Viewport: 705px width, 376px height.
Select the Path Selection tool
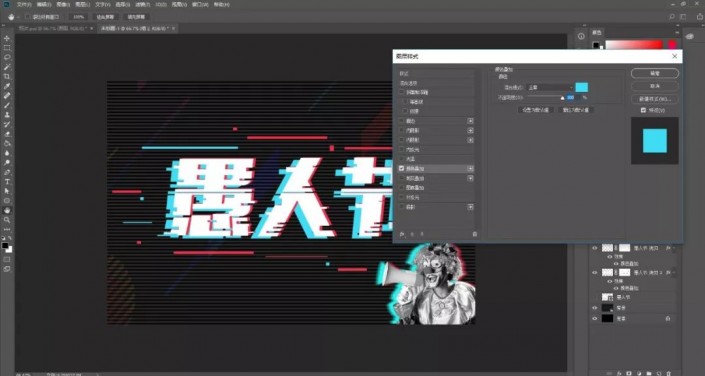pyautogui.click(x=7, y=191)
